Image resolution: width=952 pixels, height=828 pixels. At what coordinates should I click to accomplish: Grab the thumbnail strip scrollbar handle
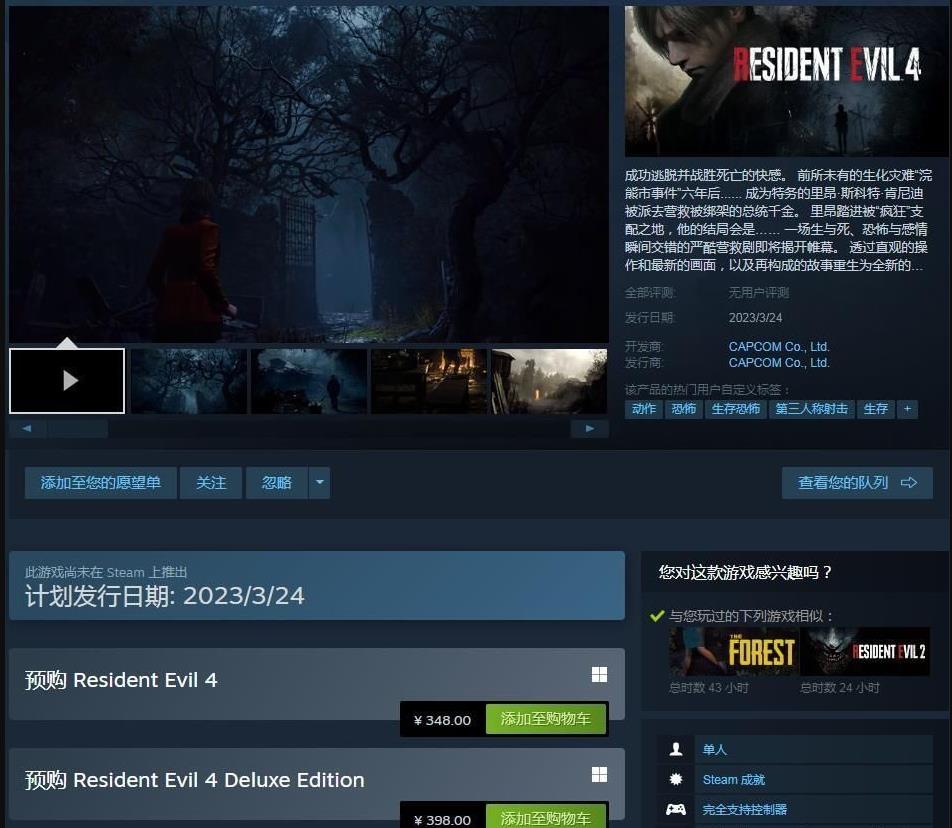[78, 429]
